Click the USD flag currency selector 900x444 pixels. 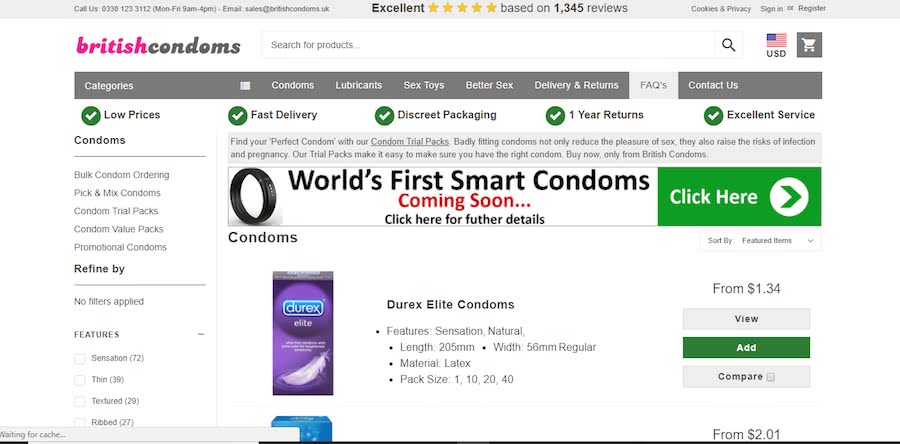[776, 45]
